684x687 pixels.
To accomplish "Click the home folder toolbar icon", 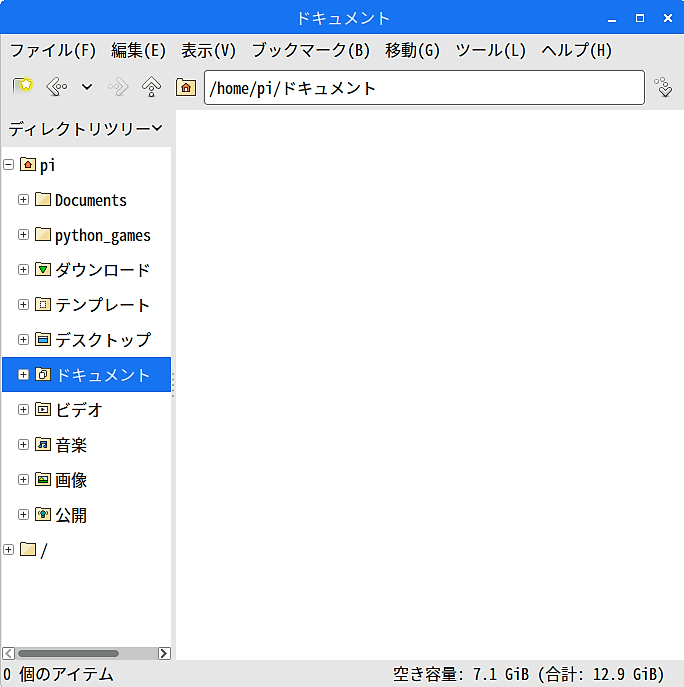I will [x=186, y=87].
